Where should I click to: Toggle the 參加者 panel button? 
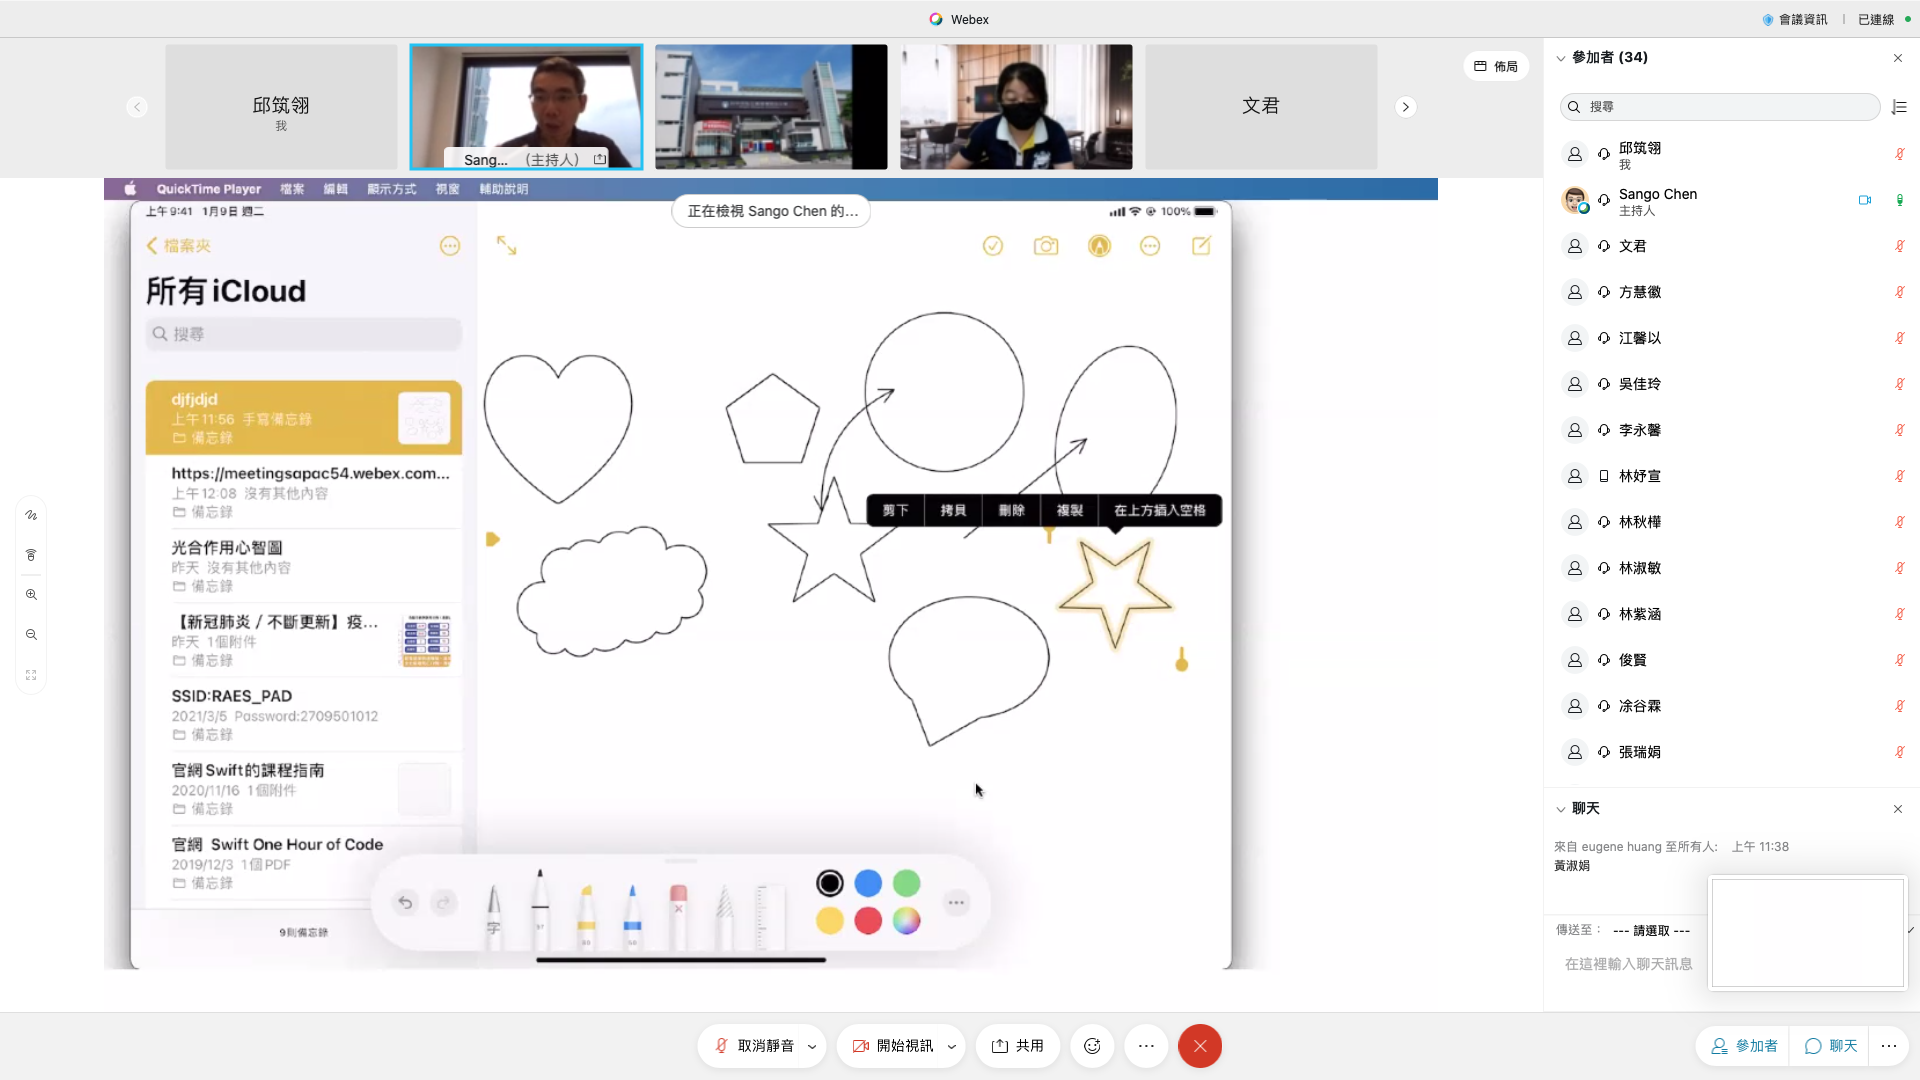pos(1744,1046)
